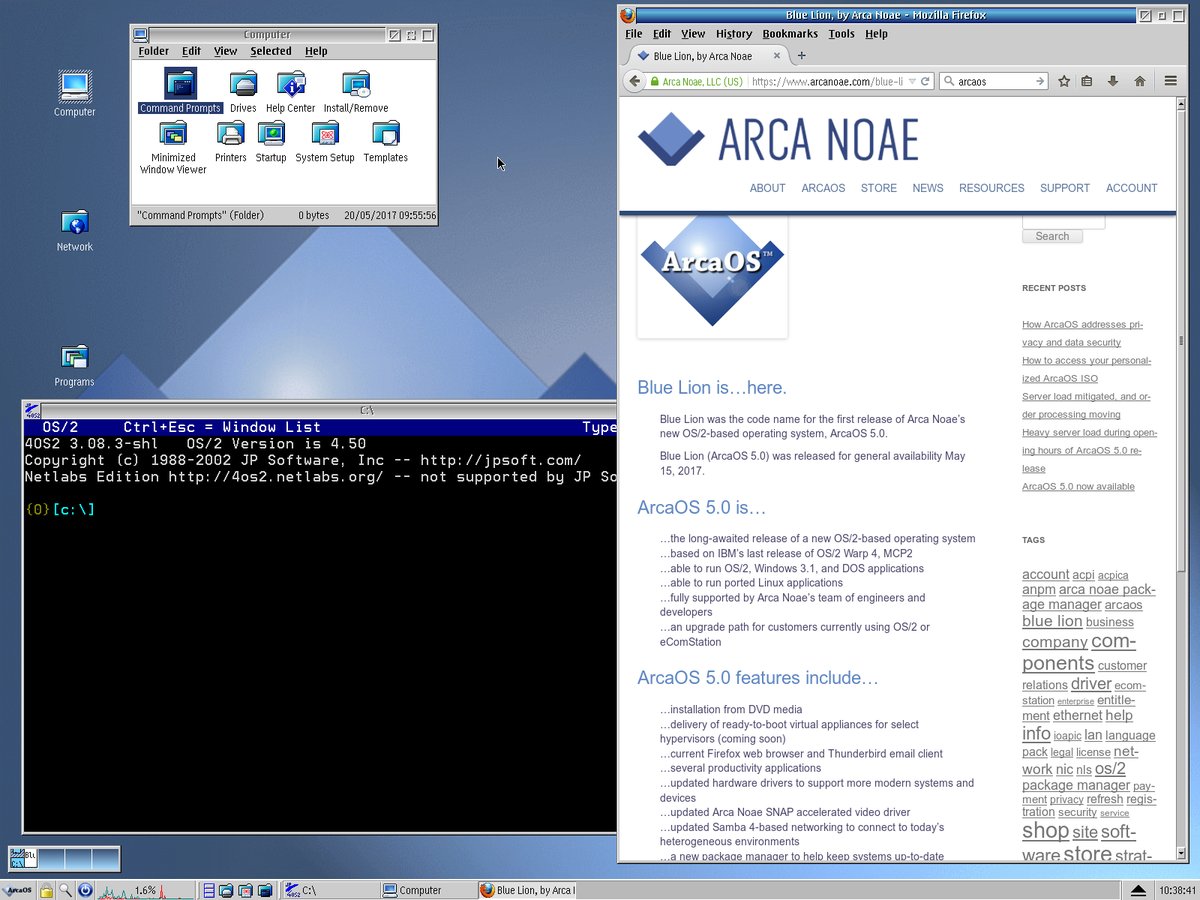Show bookmarks list icon in Firefox toolbar
The width and height of the screenshot is (1200, 900).
pyautogui.click(x=1087, y=81)
